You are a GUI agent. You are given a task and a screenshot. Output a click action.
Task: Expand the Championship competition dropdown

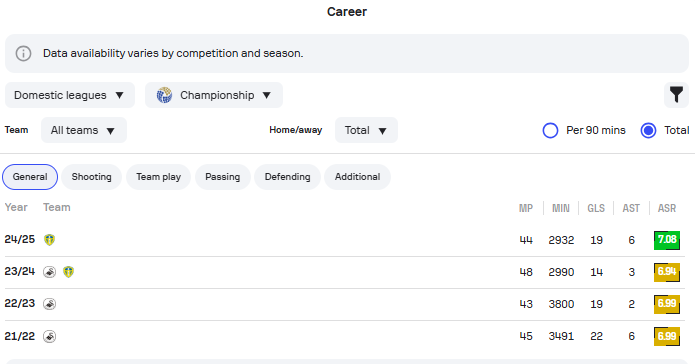pyautogui.click(x=214, y=95)
